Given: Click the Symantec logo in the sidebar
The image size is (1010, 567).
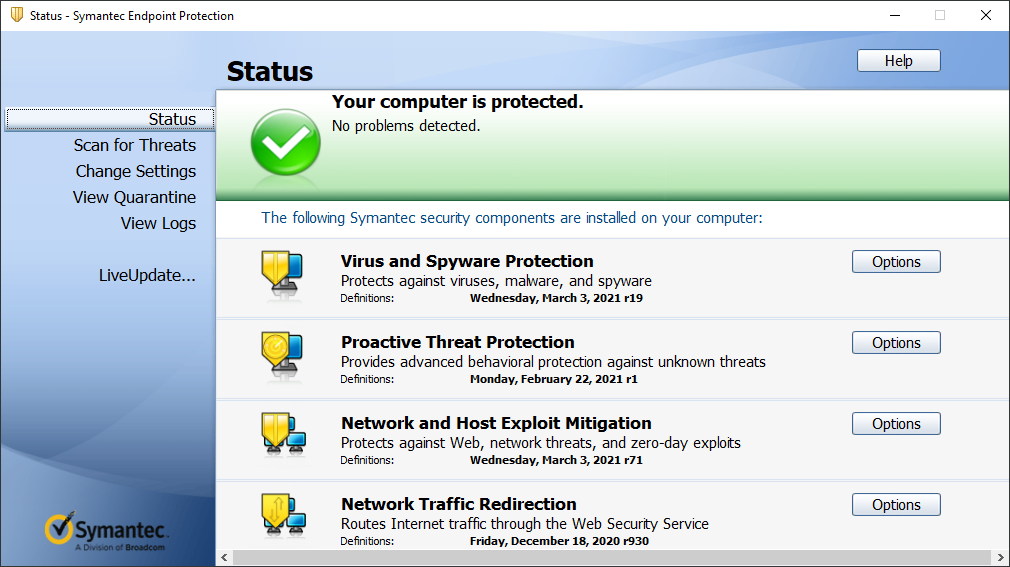Looking at the screenshot, I should coord(107,532).
